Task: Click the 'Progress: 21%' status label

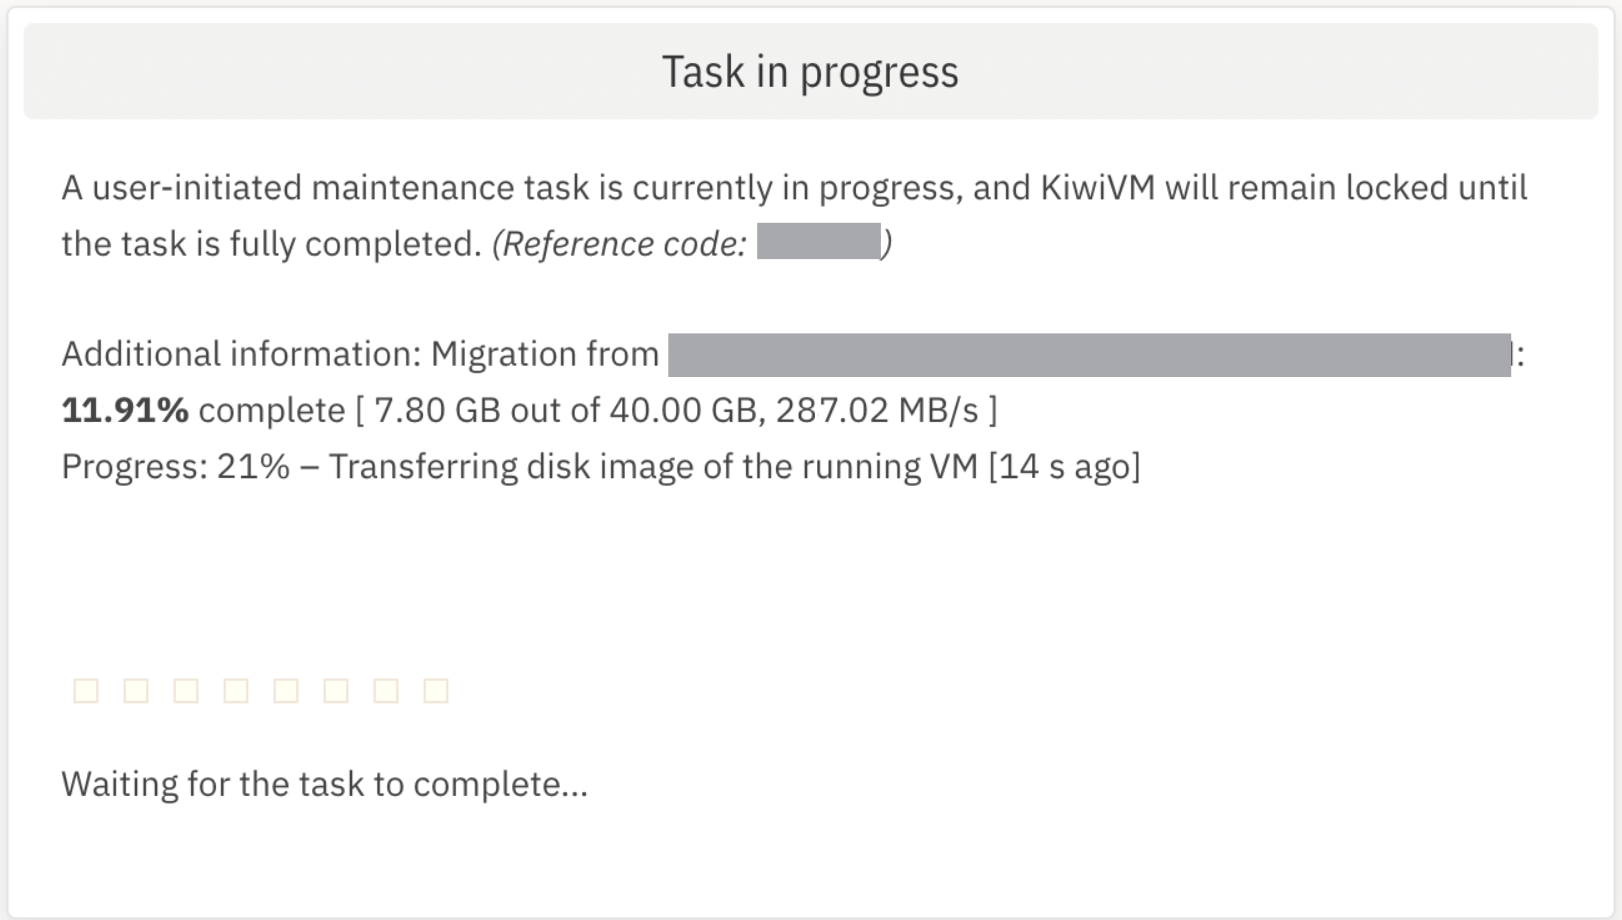Action: [176, 467]
